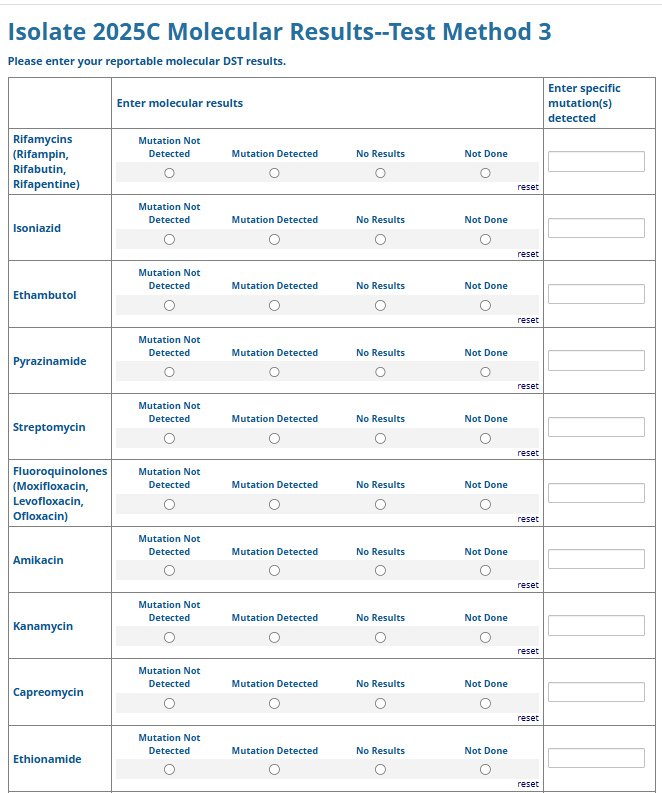
Task: Pick Mutation Detected for Capreomycin
Action: pyautogui.click(x=275, y=703)
